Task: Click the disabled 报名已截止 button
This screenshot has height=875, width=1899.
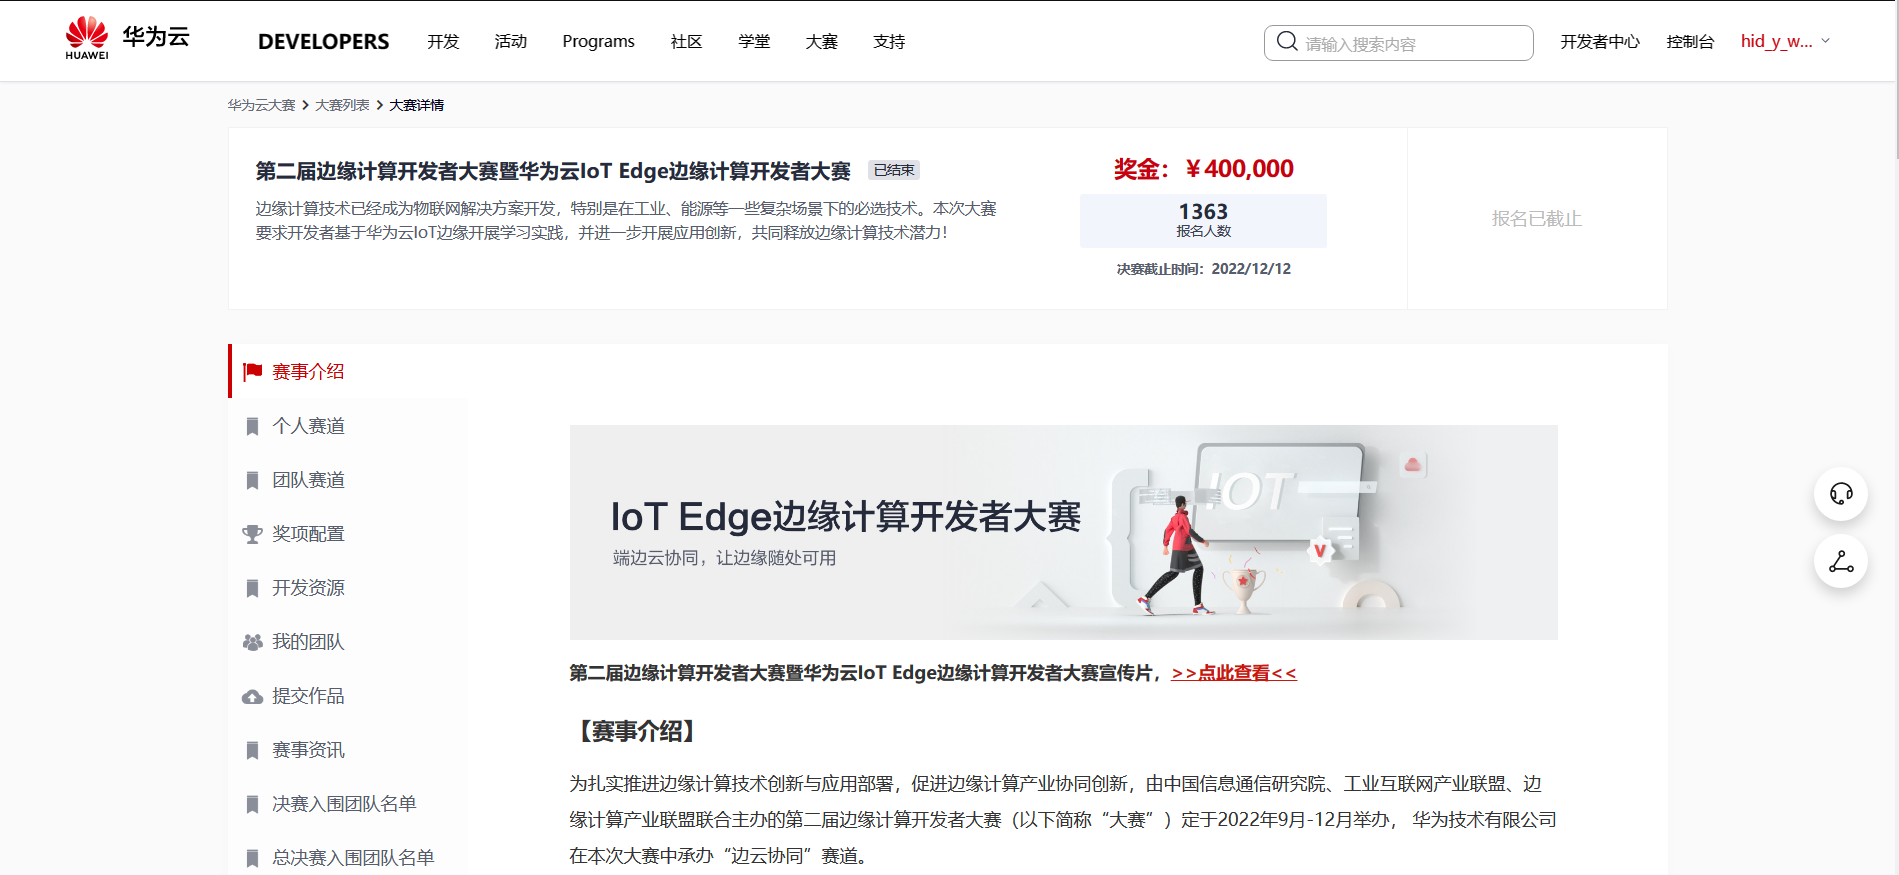Action: click(1537, 219)
